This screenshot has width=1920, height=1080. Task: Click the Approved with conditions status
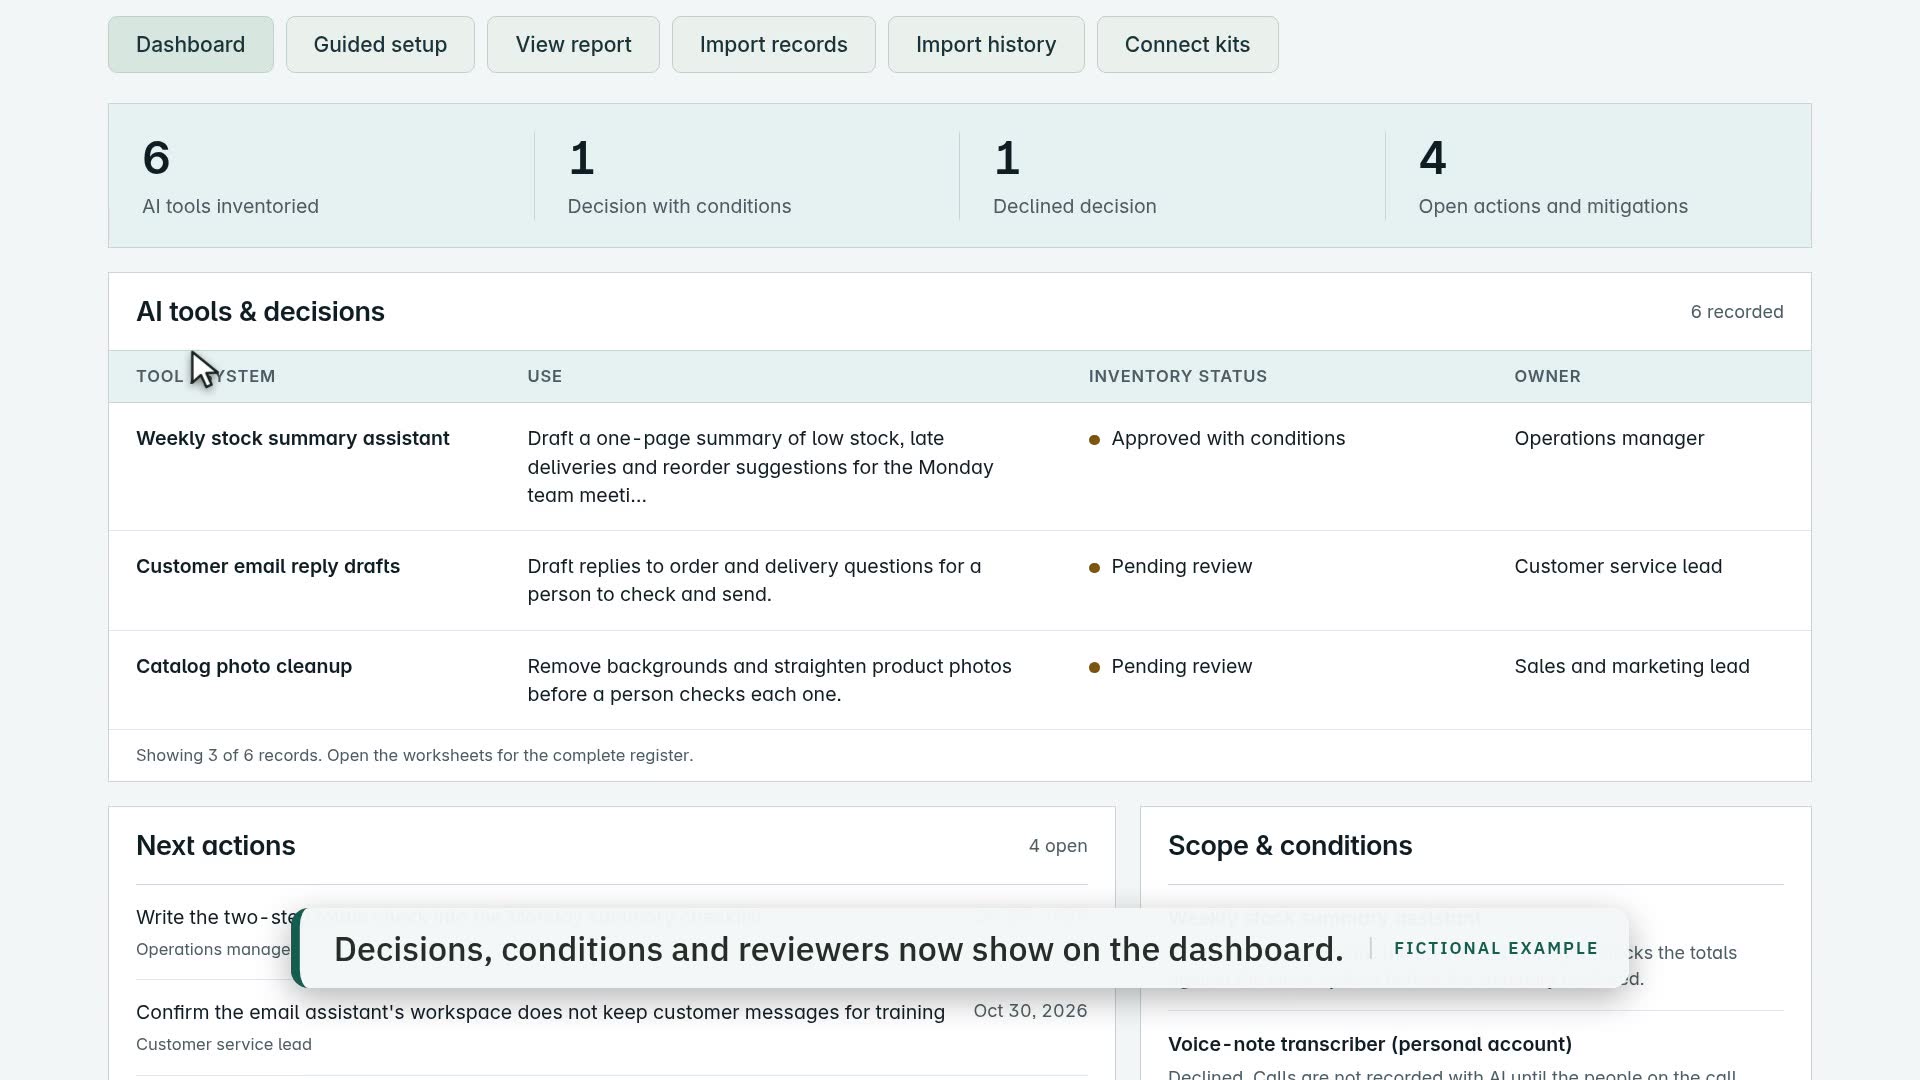tap(1217, 438)
